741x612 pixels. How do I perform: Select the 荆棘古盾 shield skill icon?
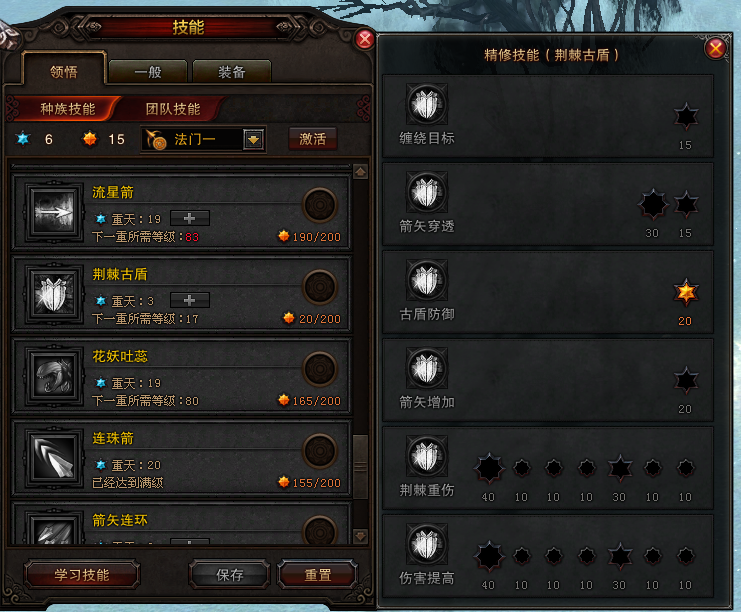click(53, 293)
